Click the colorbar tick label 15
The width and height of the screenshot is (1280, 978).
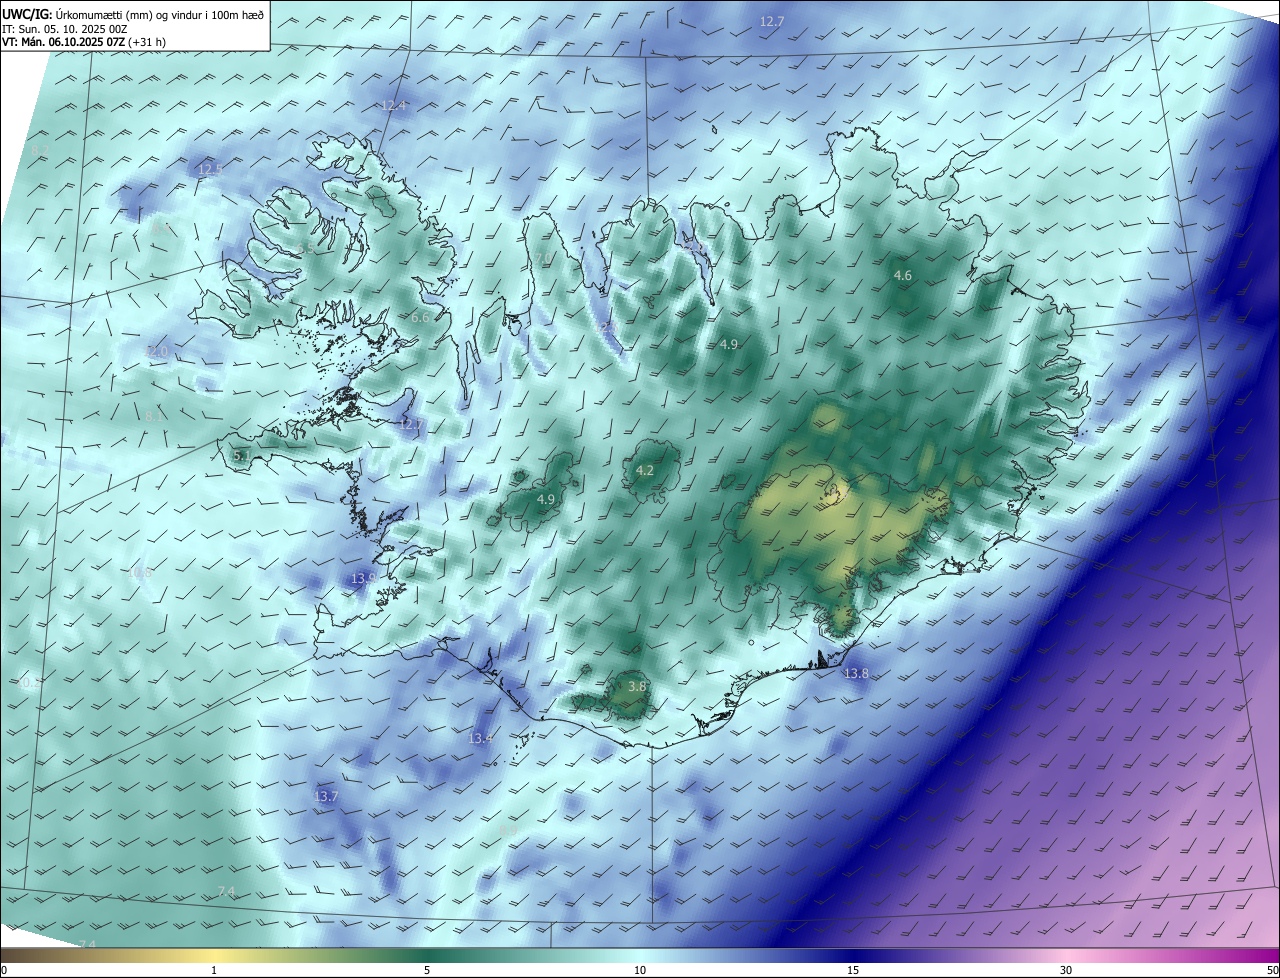(x=853, y=970)
